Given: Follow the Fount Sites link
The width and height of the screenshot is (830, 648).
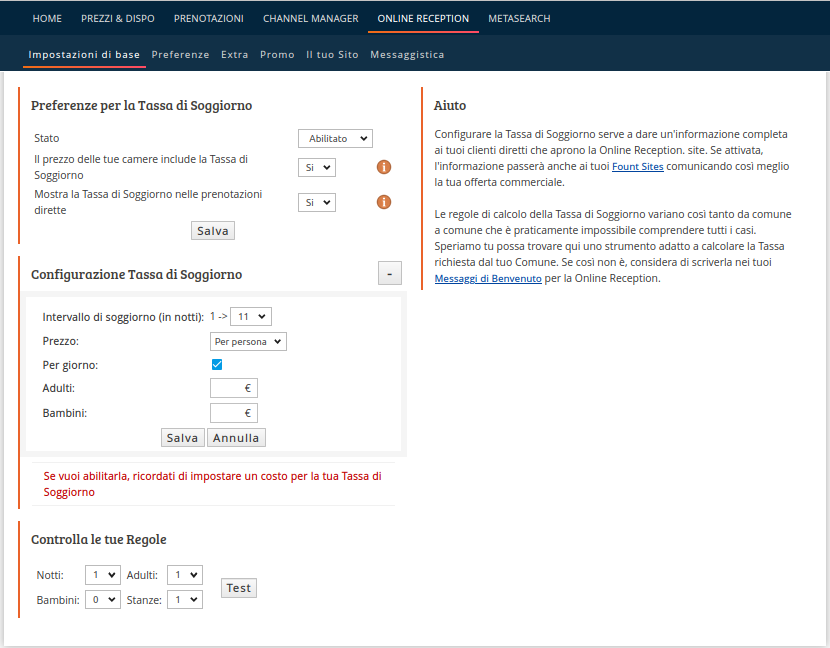Looking at the screenshot, I should pyautogui.click(x=638, y=166).
